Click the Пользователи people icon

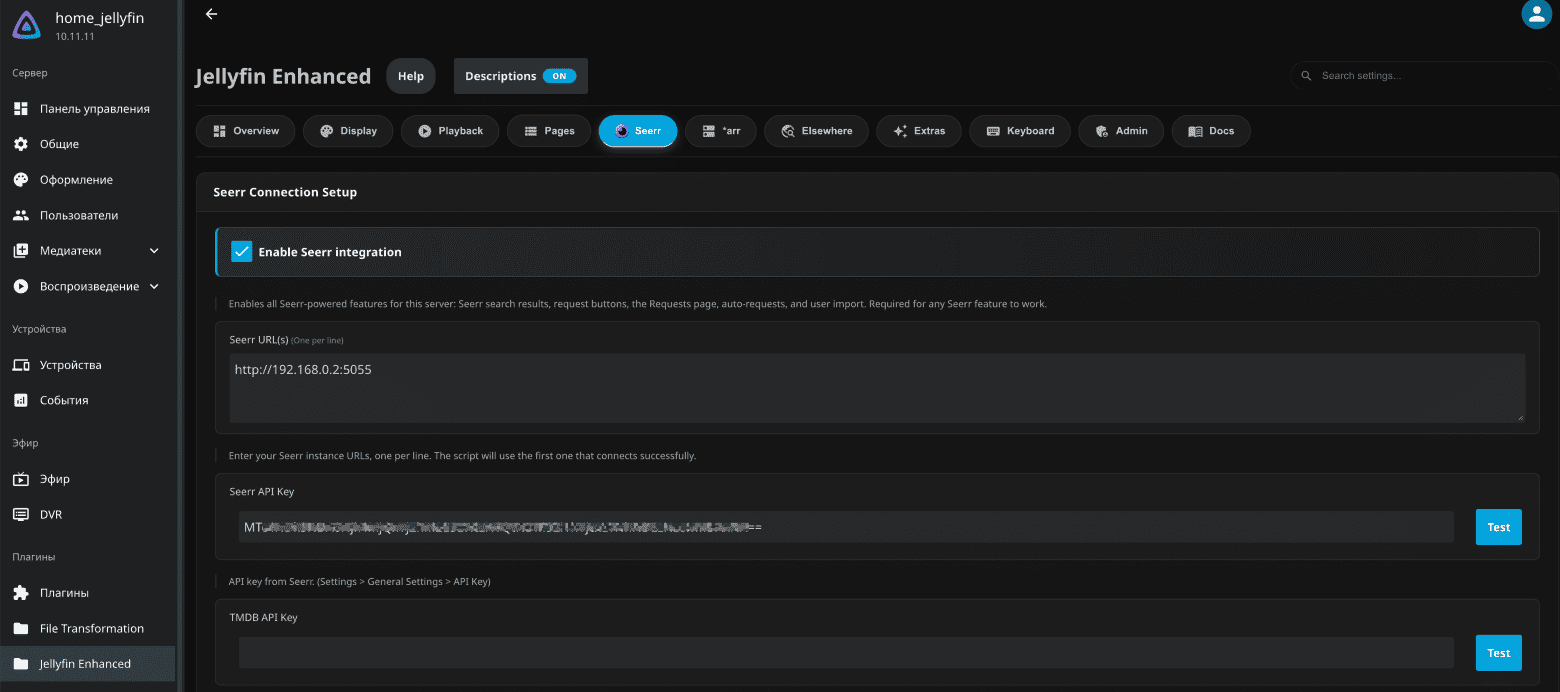point(21,215)
